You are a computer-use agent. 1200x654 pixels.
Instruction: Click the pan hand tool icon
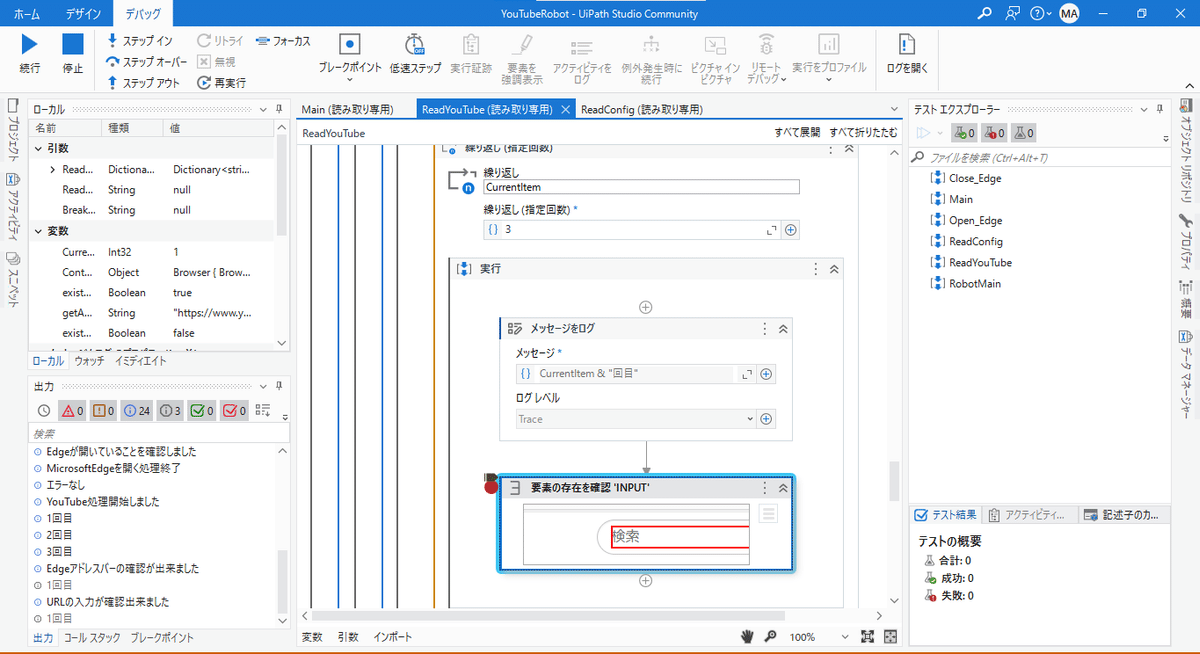coord(747,637)
